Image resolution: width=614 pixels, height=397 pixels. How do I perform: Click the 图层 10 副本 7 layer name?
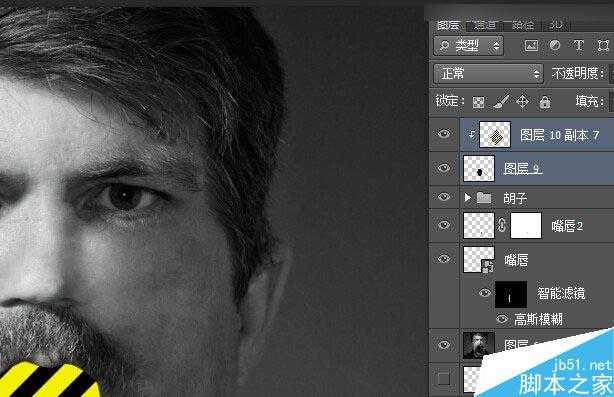(x=559, y=135)
